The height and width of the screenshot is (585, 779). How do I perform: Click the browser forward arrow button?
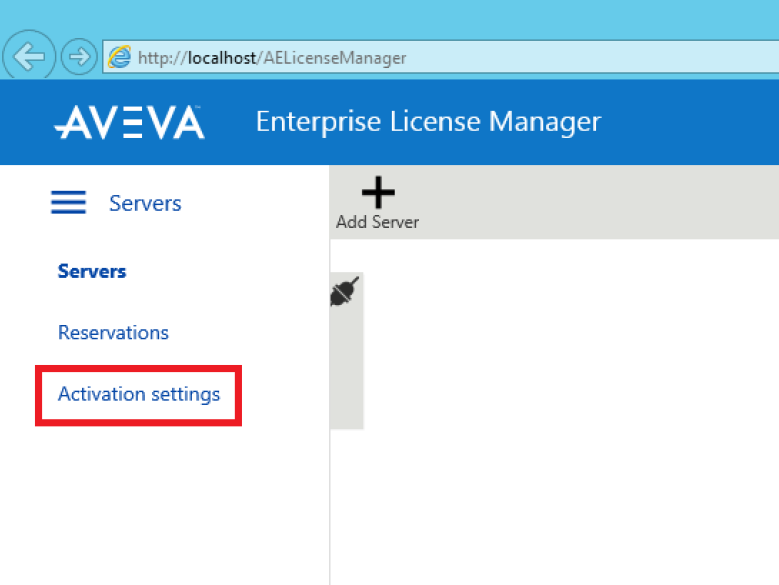(79, 57)
